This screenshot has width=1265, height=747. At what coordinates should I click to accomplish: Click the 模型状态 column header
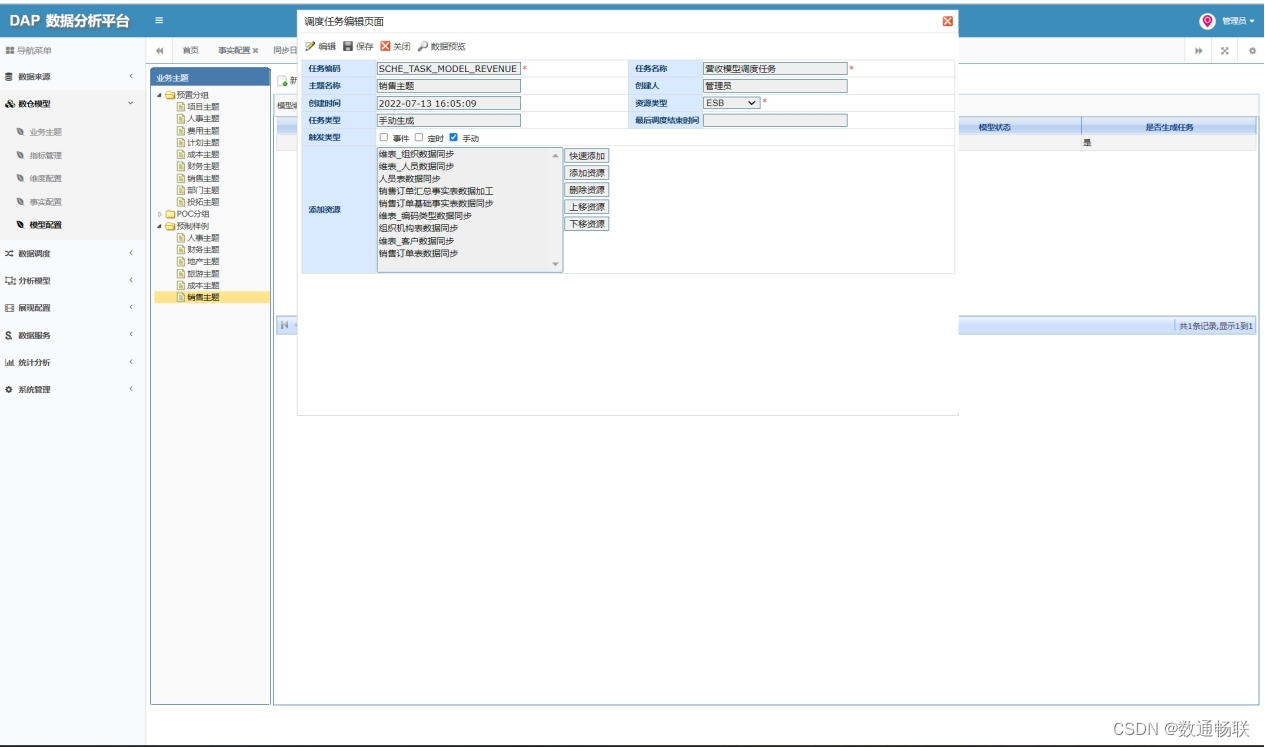tap(994, 127)
